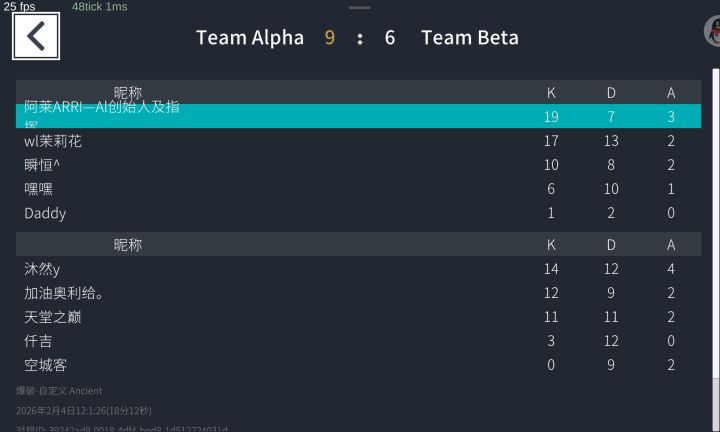Click the 昵称 header in first table
This screenshot has height=432, width=720.
point(128,93)
